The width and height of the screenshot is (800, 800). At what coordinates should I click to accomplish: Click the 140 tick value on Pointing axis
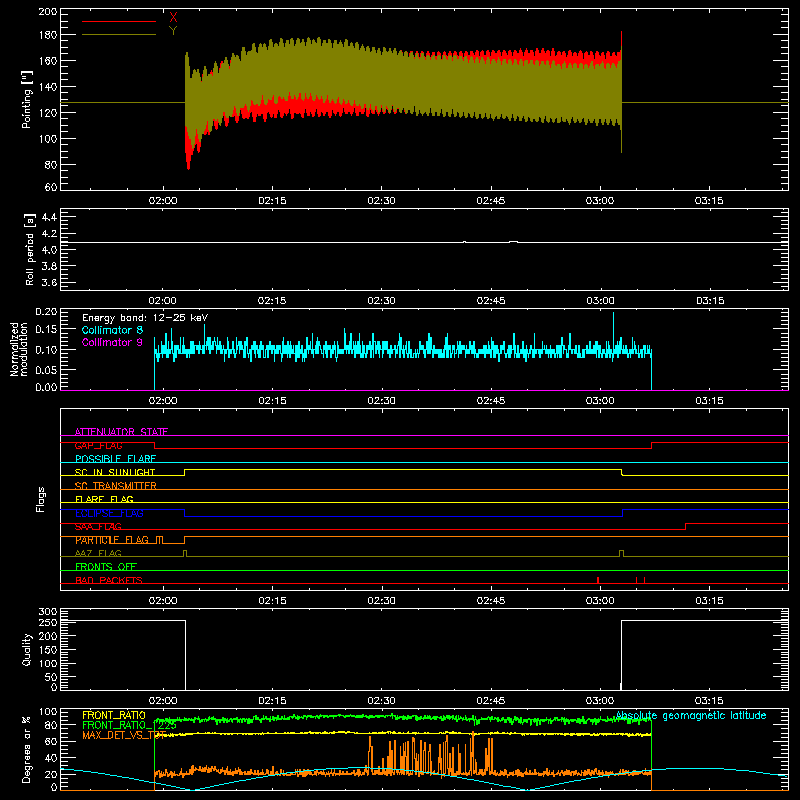tap(47, 87)
